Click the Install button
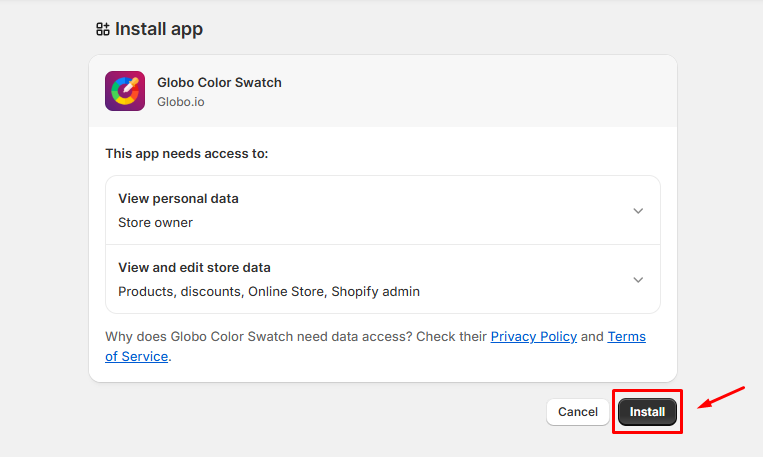The width and height of the screenshot is (763, 457). click(647, 412)
